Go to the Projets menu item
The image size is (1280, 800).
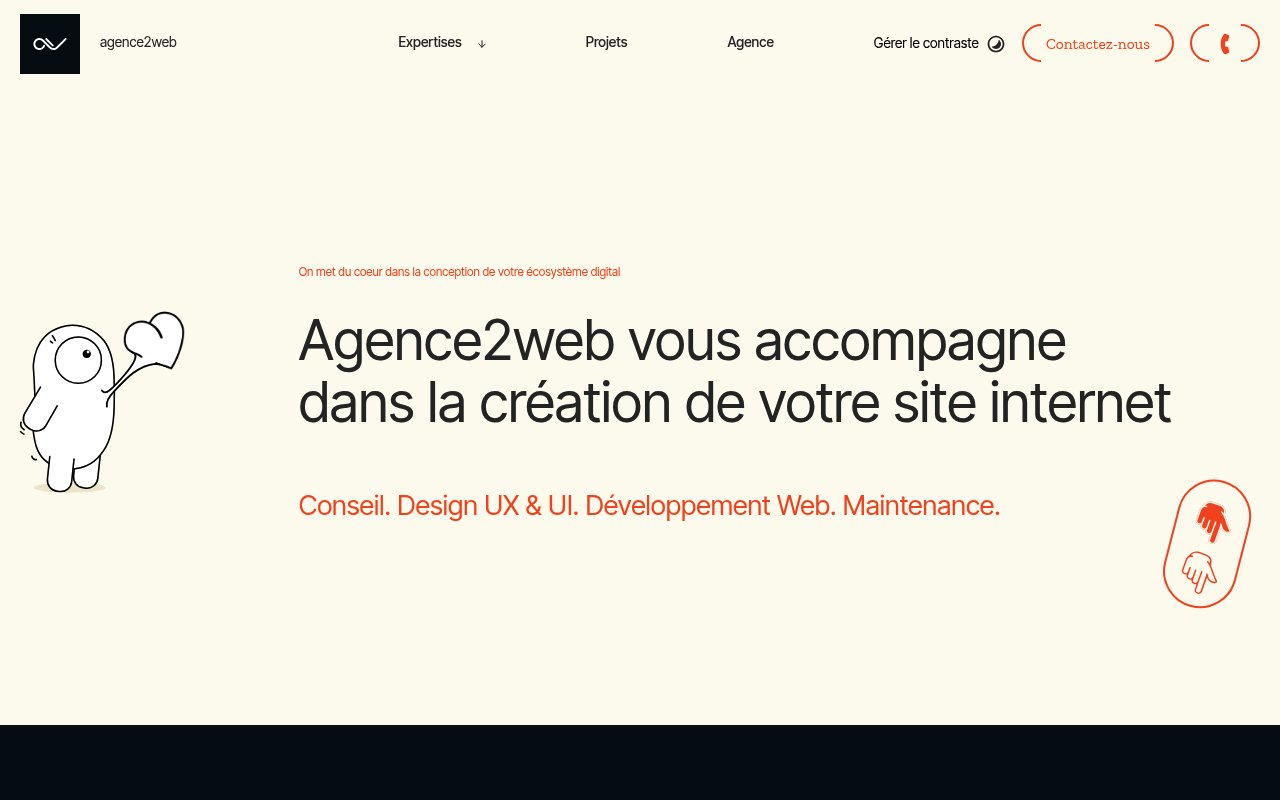tap(606, 42)
